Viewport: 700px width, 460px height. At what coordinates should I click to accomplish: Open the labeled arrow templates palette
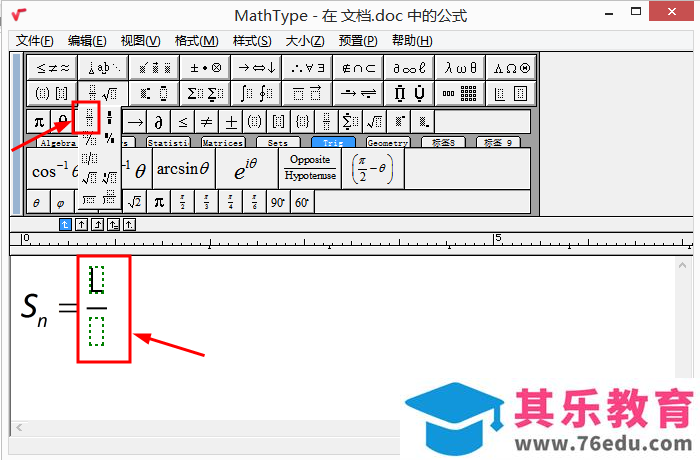point(358,93)
